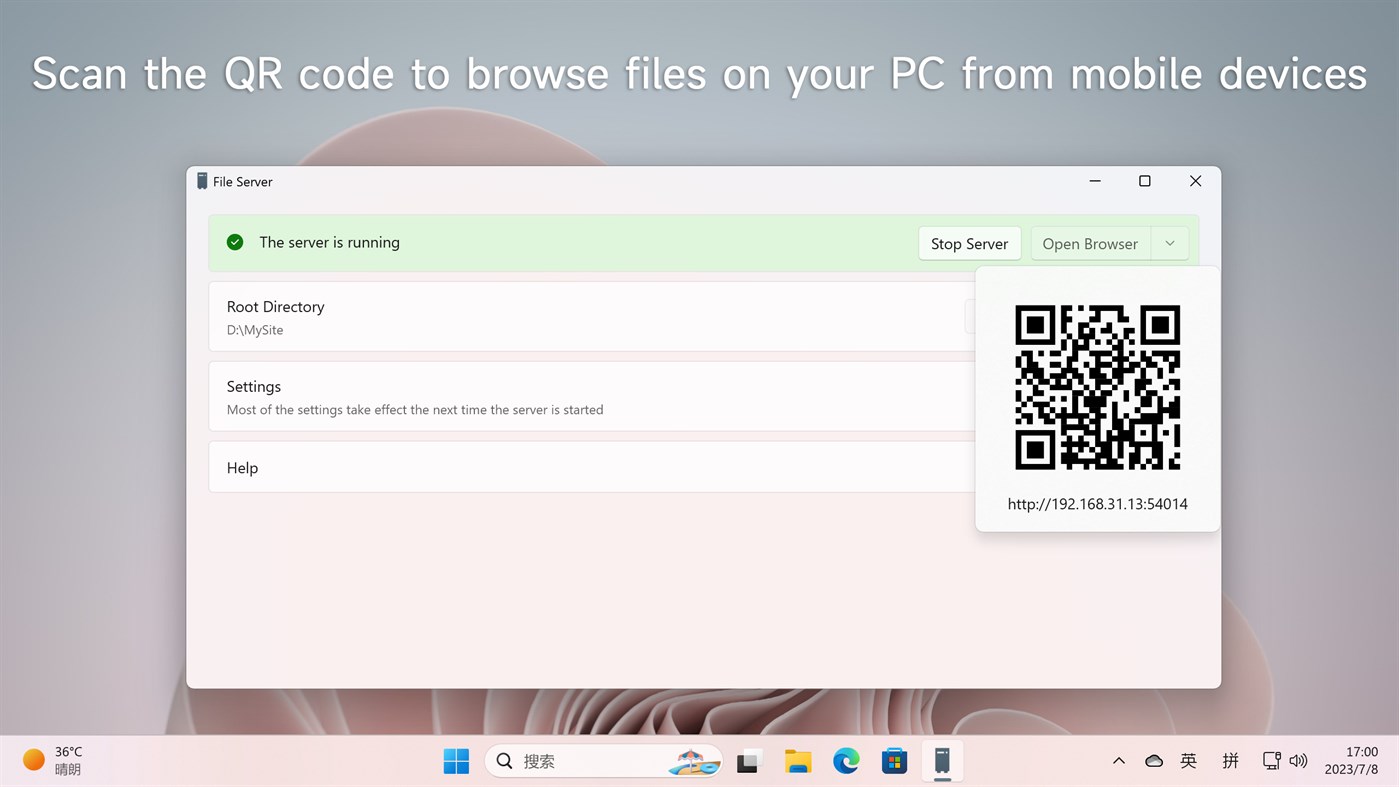Screen dimensions: 1399x787
Task: Expand the Settings section
Action: (592, 396)
